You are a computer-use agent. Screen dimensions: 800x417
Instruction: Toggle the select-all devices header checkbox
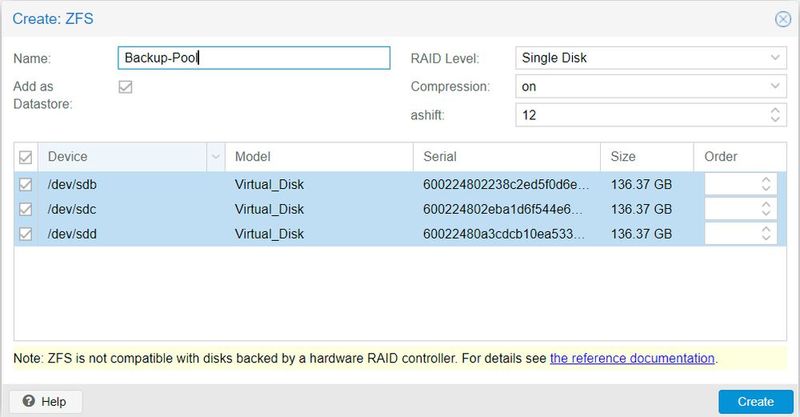[x=26, y=157]
